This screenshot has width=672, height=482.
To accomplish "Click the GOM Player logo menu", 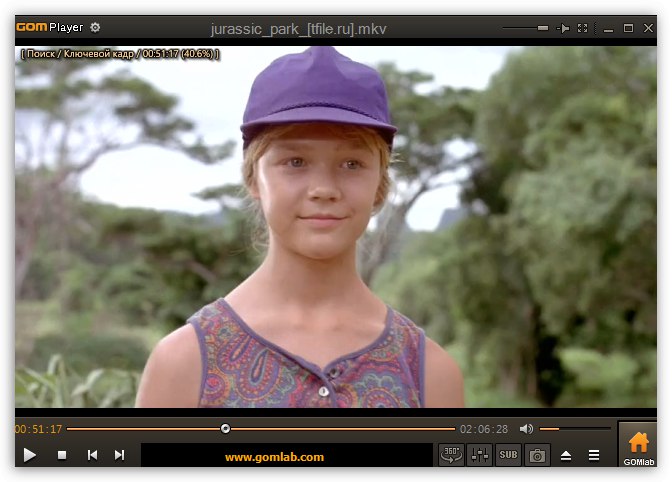I will pyautogui.click(x=49, y=27).
